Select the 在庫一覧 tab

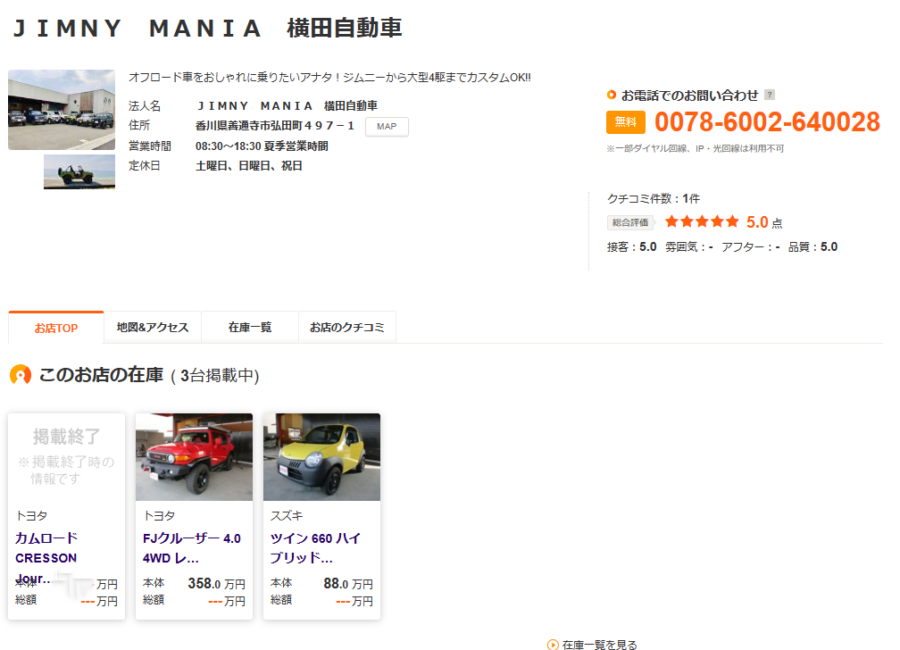[x=250, y=327]
